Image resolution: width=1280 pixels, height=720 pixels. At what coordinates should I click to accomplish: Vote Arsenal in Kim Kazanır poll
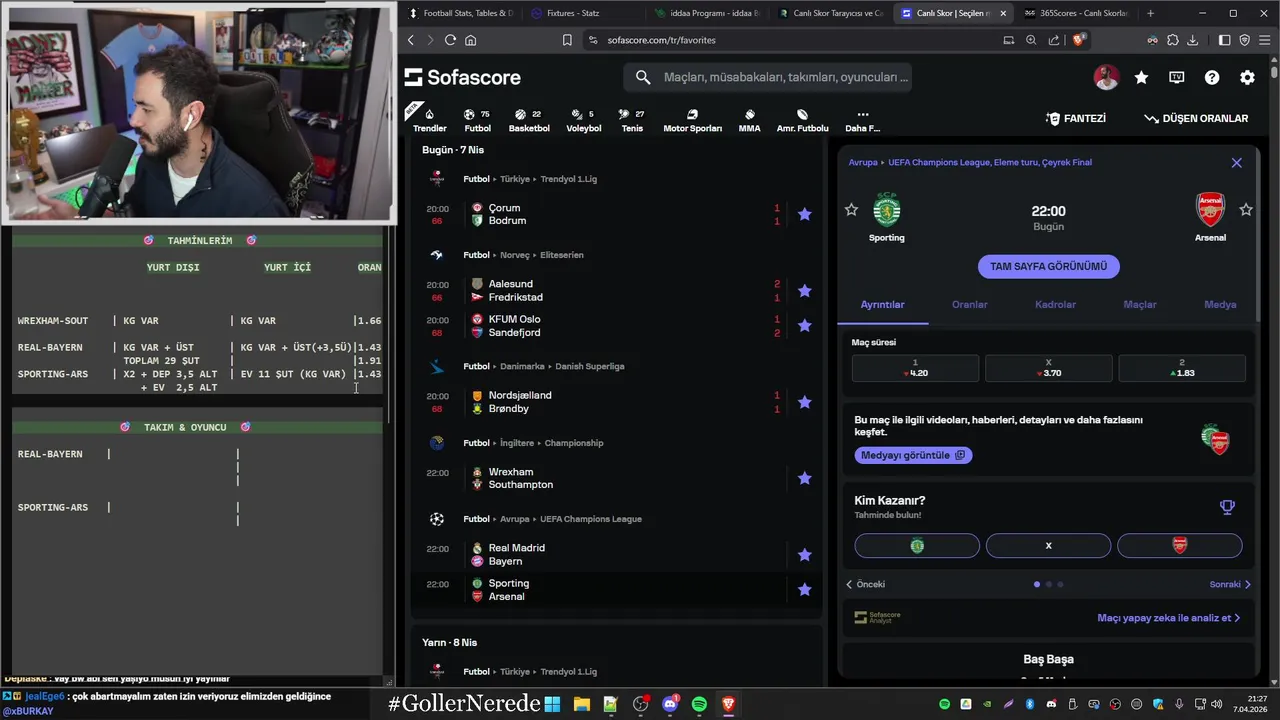click(1180, 546)
